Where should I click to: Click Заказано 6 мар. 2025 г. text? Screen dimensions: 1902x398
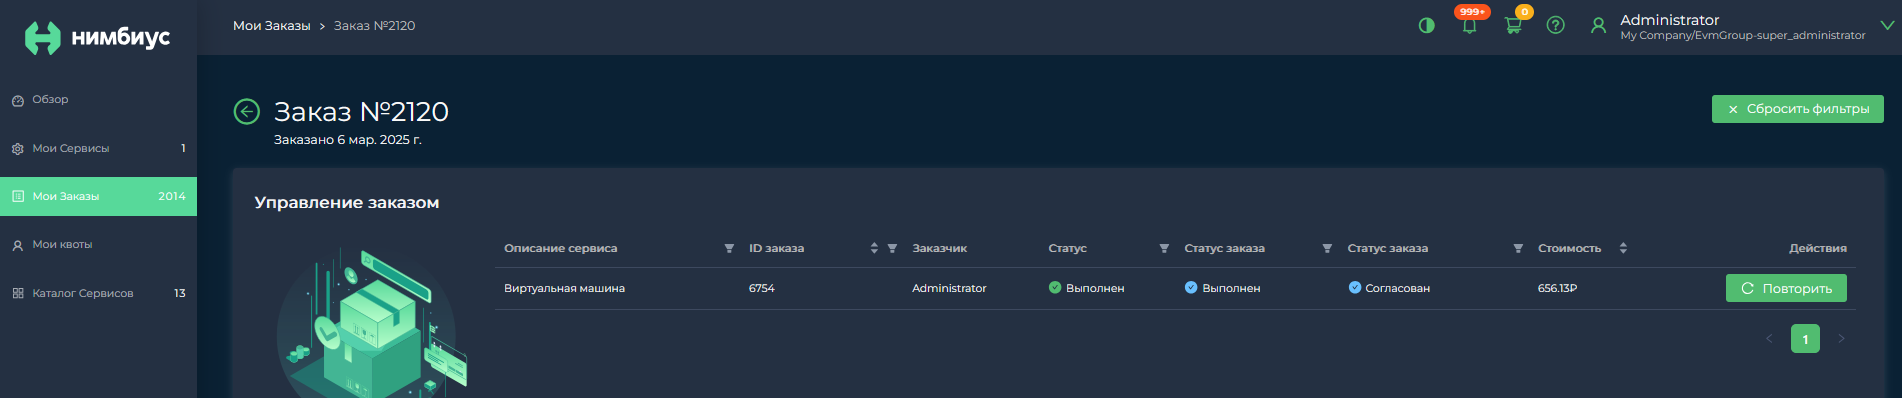click(348, 140)
